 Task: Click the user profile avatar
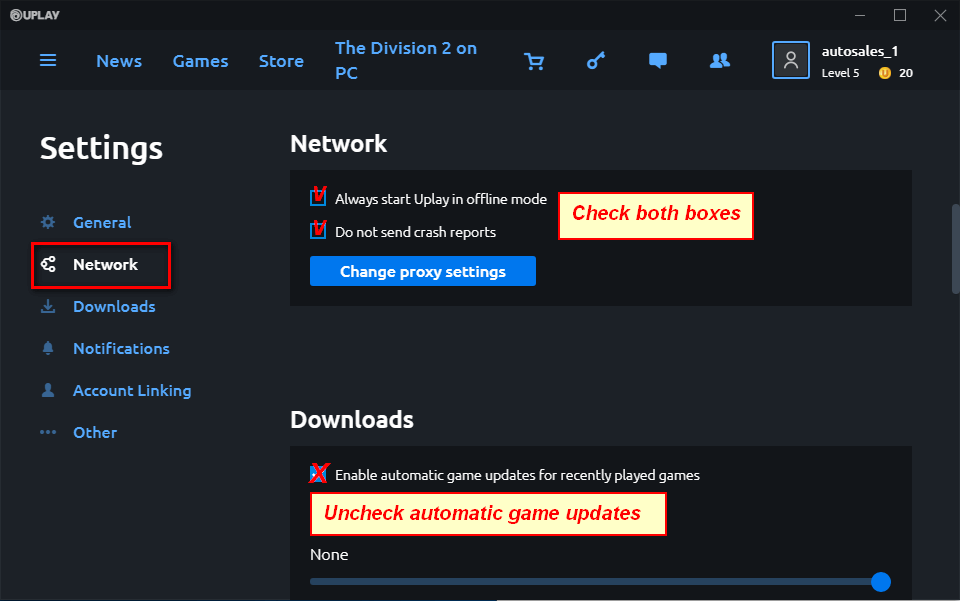coord(790,60)
